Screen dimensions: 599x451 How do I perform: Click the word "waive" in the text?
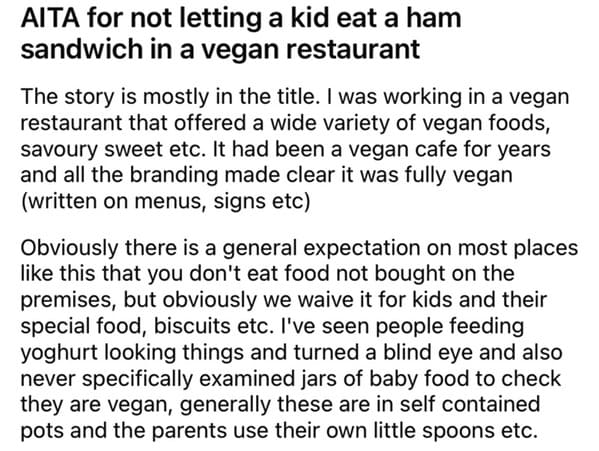[325, 300]
